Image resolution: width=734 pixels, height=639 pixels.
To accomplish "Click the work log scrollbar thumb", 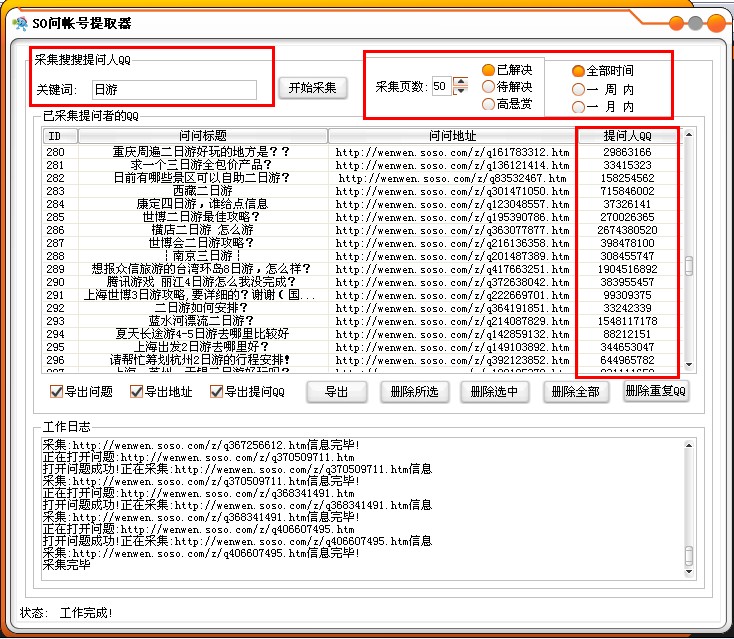I will 689,556.
